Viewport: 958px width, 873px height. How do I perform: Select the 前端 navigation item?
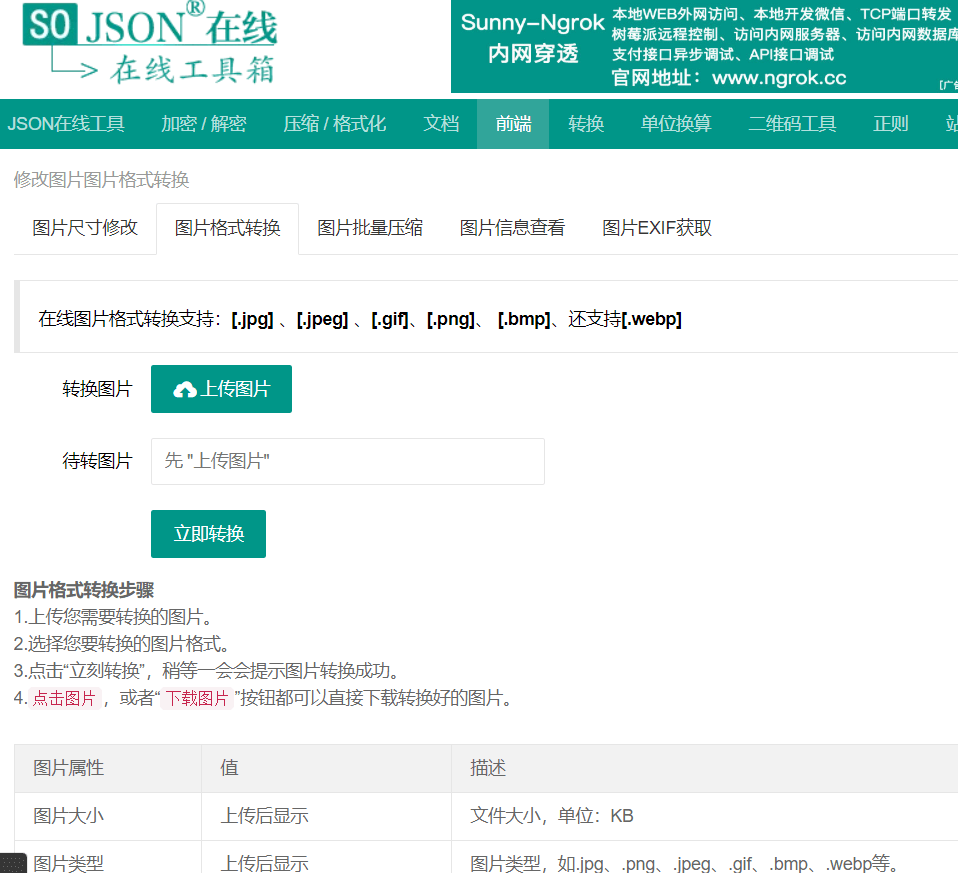pyautogui.click(x=513, y=124)
